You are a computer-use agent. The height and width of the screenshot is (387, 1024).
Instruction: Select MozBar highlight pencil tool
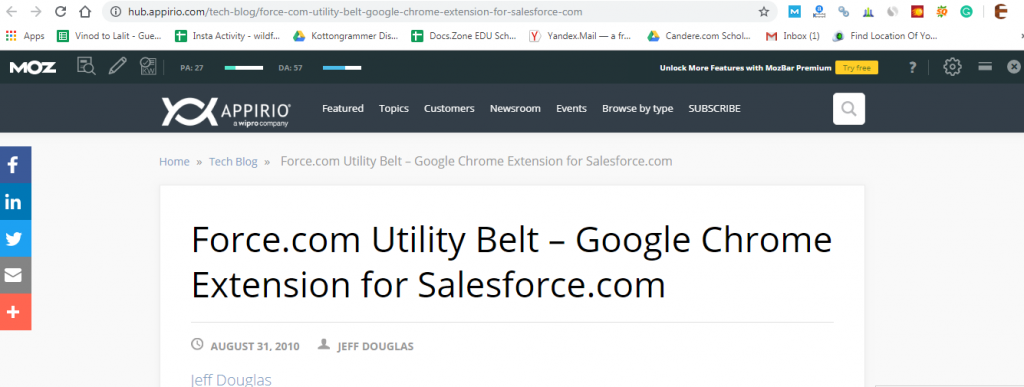pos(118,66)
